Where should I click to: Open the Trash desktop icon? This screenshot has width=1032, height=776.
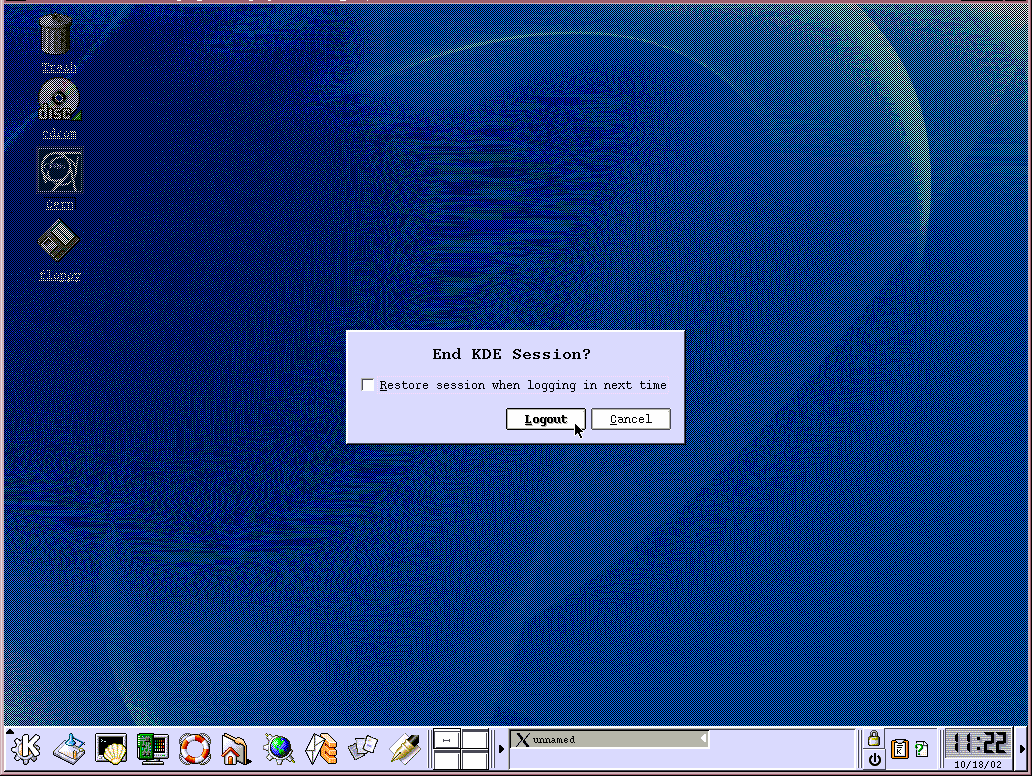click(x=58, y=43)
